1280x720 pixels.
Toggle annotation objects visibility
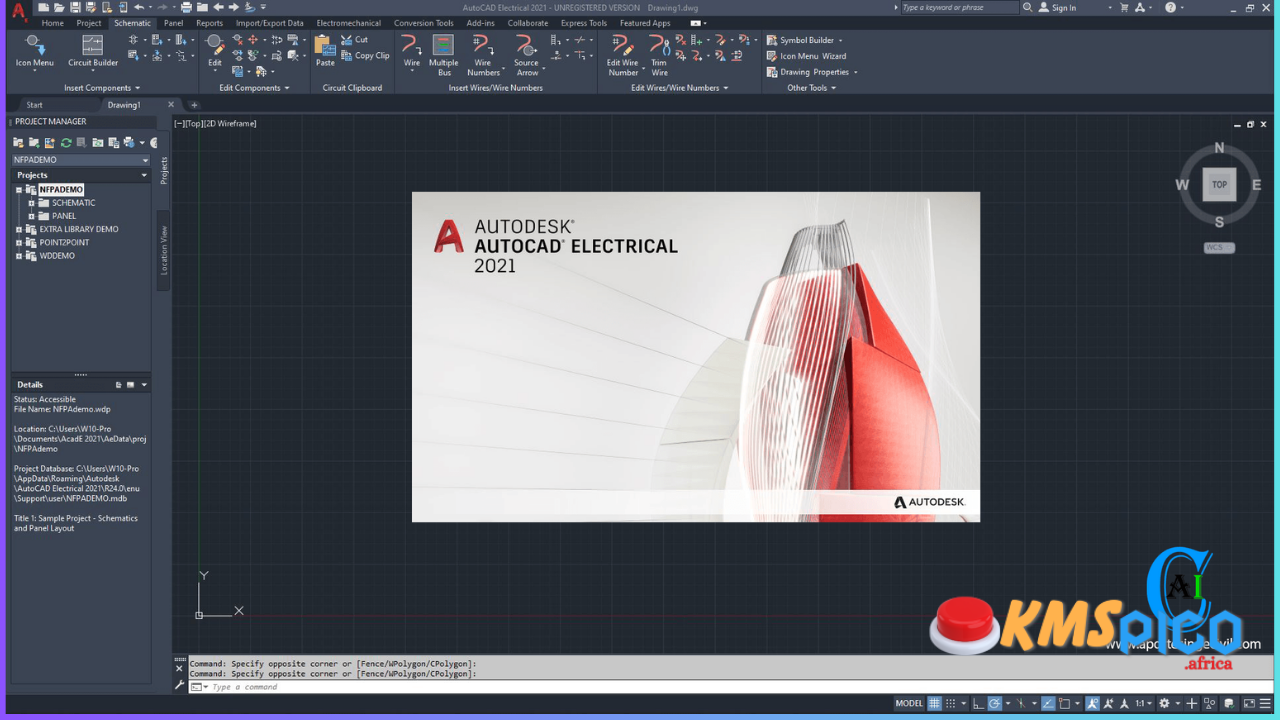click(1093, 703)
